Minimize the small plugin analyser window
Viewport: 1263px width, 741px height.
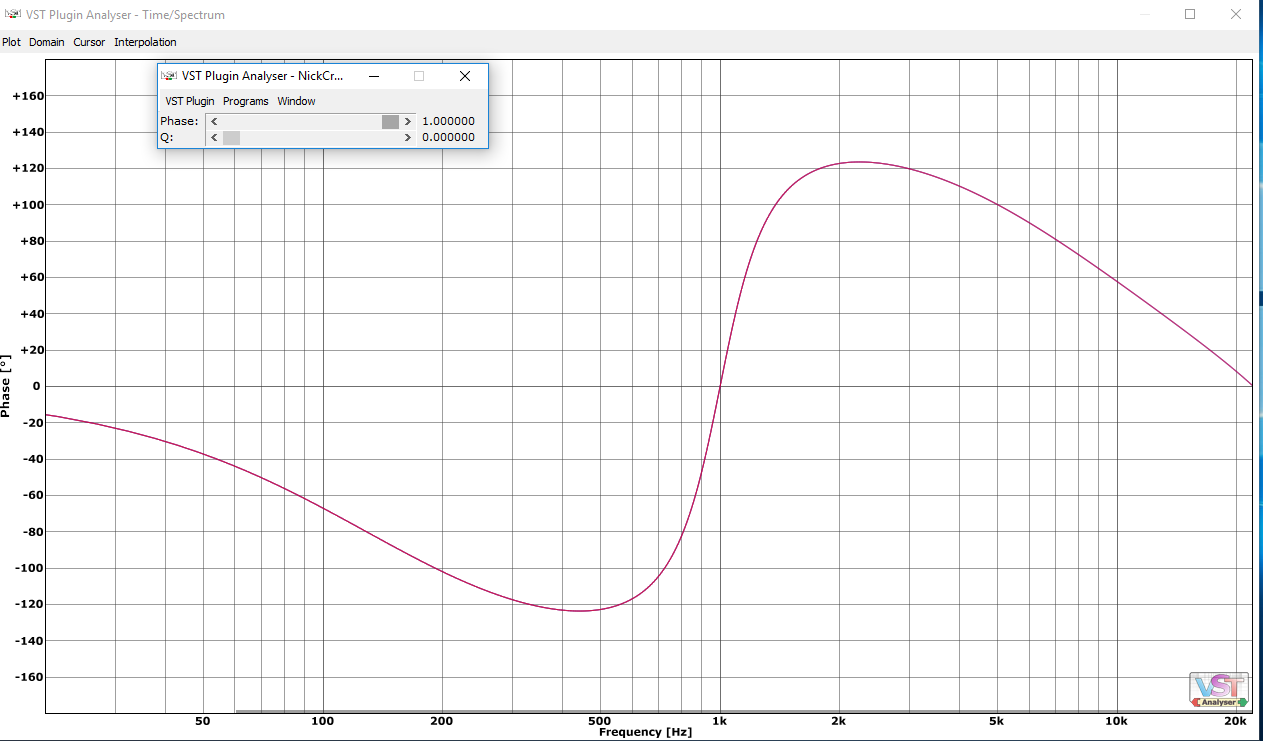374,76
